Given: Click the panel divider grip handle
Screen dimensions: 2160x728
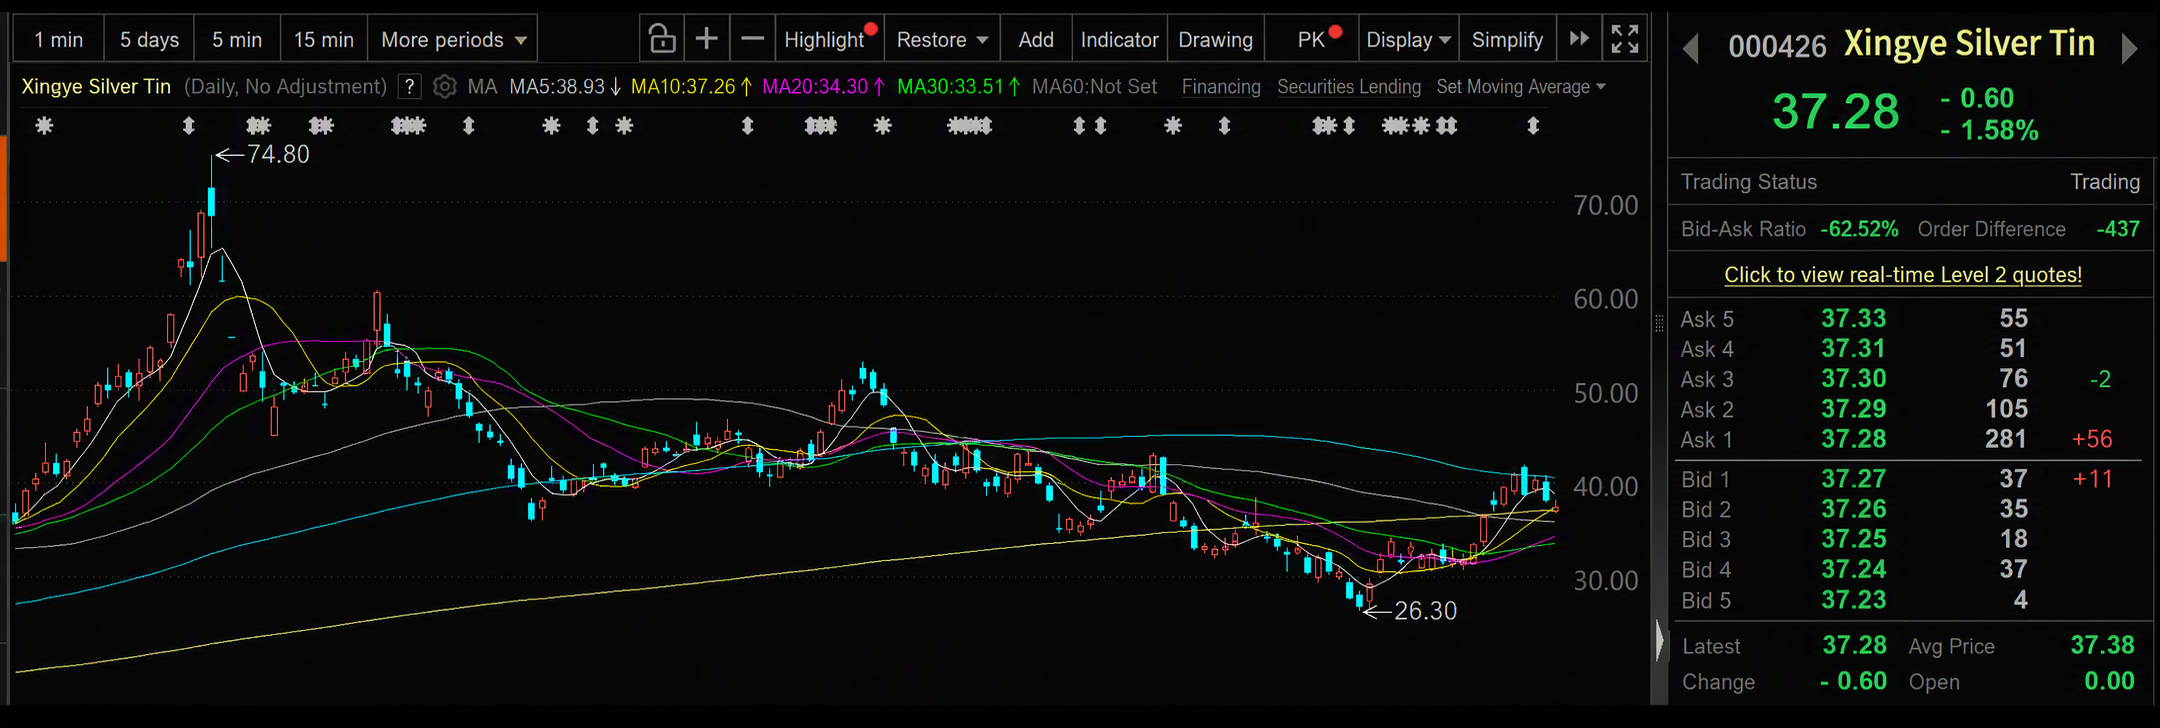Looking at the screenshot, I should pos(1660,323).
